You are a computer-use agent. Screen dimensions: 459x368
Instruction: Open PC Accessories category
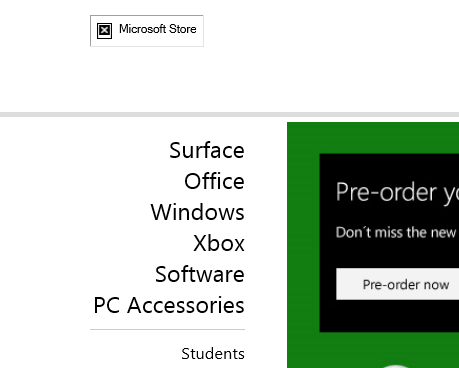169,305
